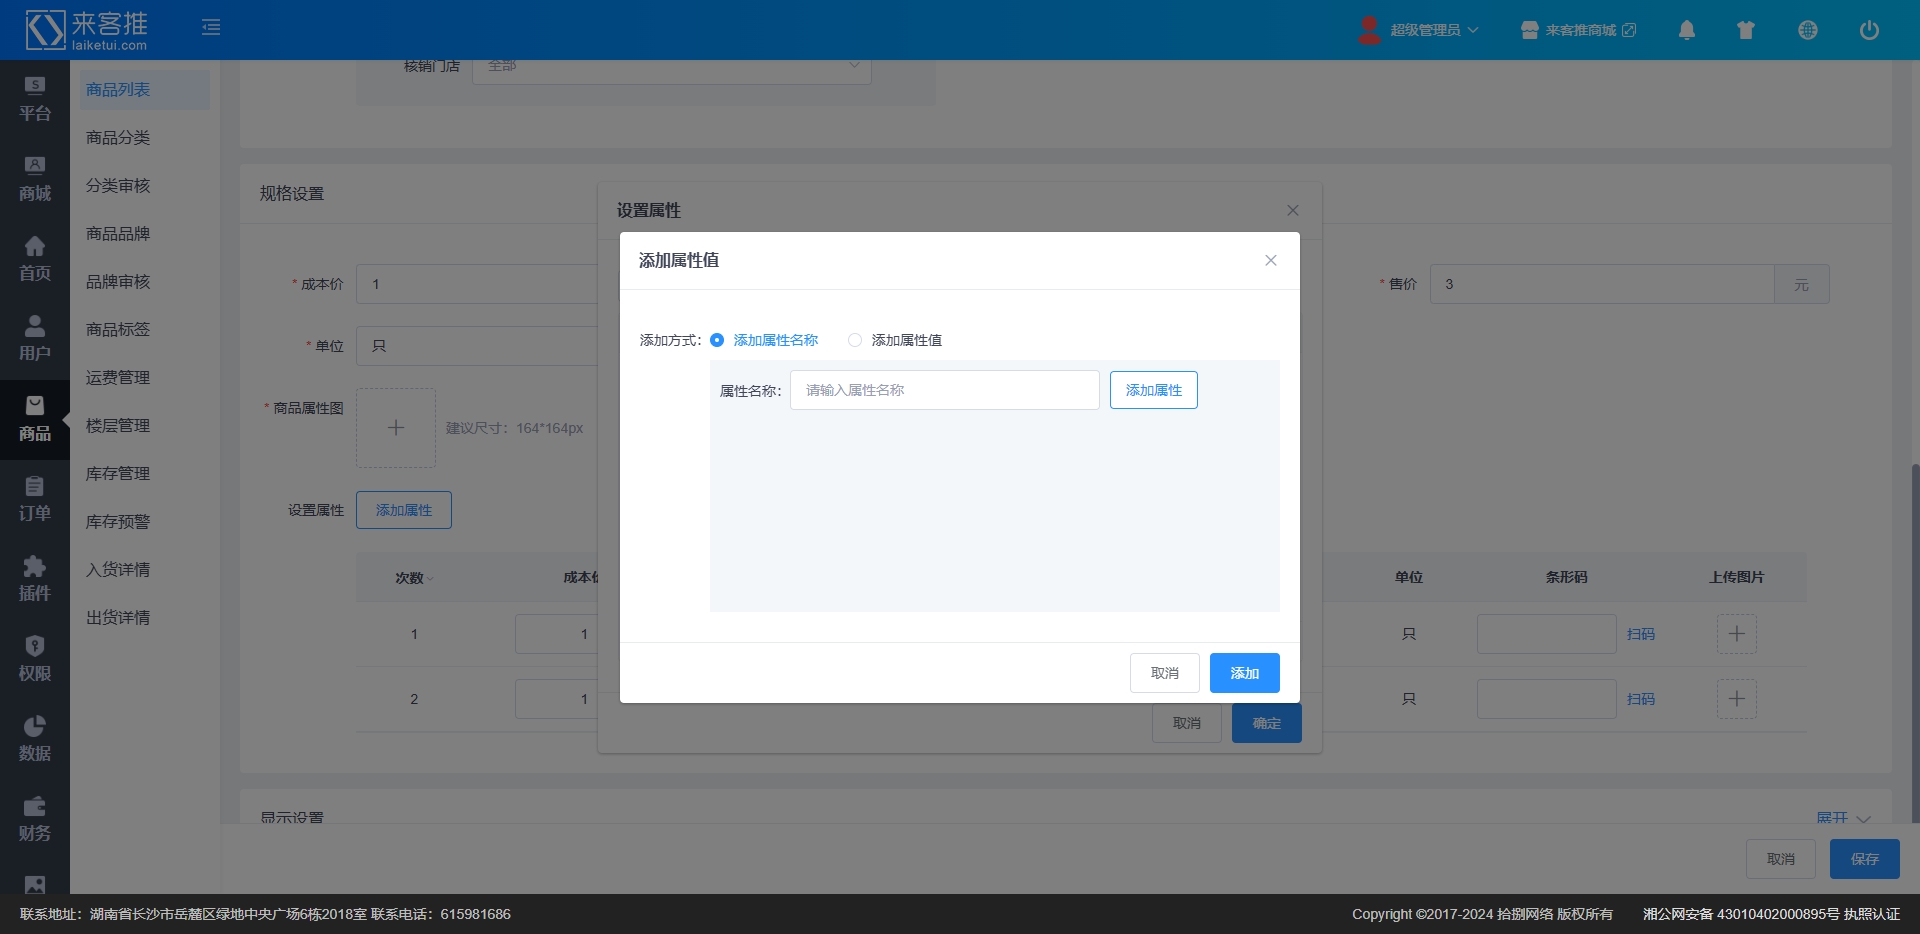Open the 数据 pie chart sidebar icon
The image size is (1920, 934).
(x=35, y=739)
